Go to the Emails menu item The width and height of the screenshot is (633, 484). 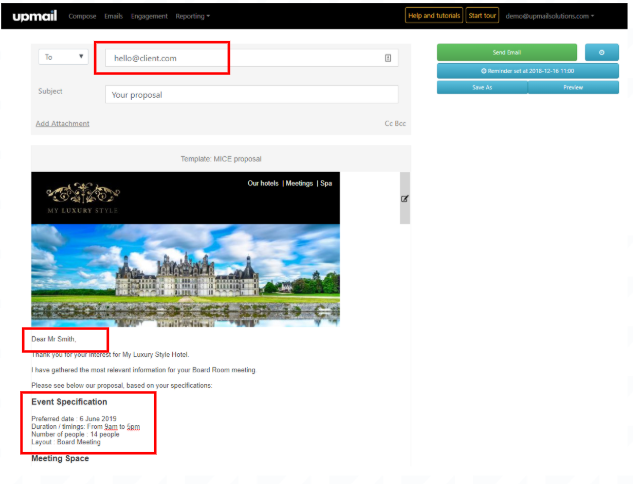[113, 16]
